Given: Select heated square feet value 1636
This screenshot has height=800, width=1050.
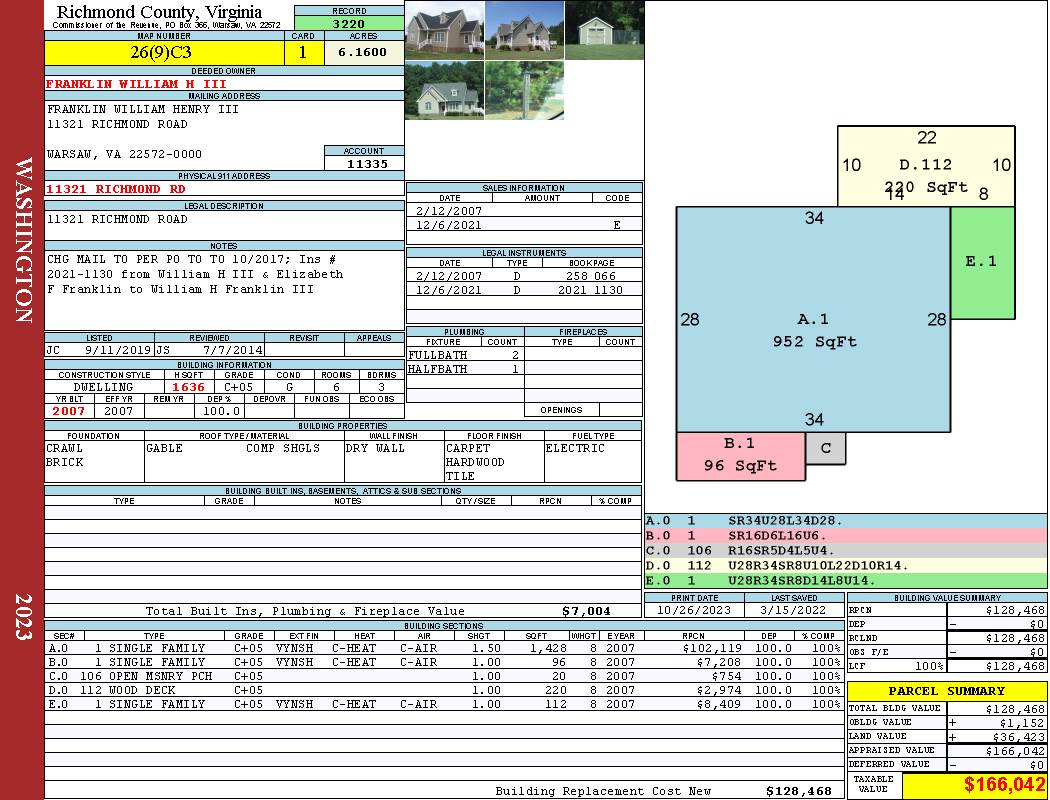Looking at the screenshot, I should 189,387.
